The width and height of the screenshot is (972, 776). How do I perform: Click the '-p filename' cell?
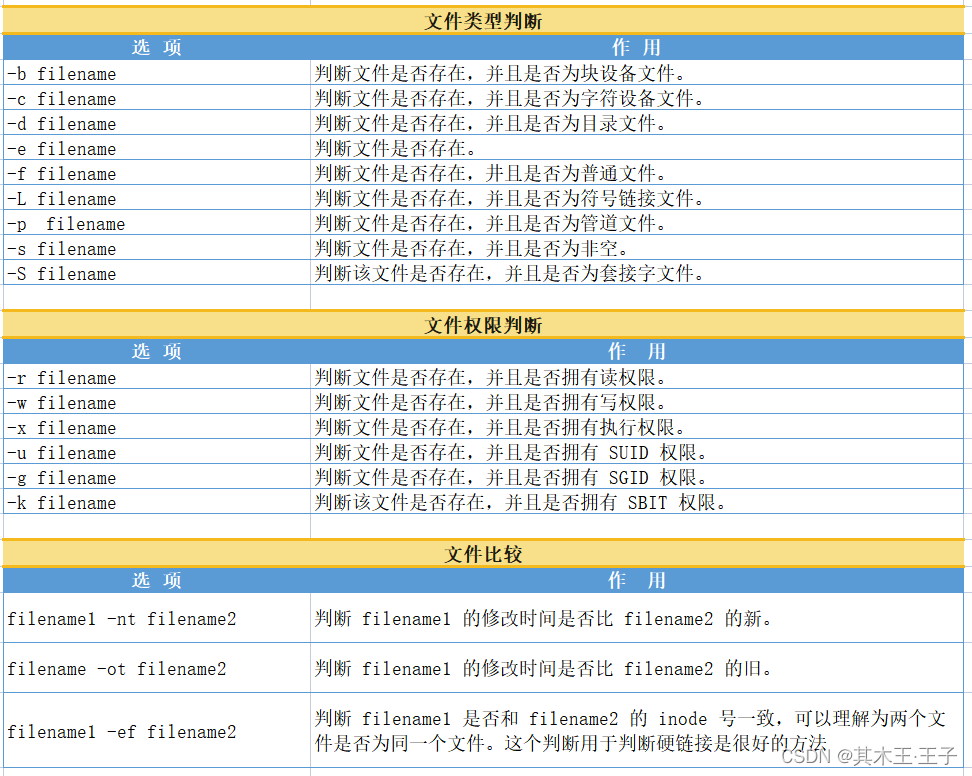(157, 223)
